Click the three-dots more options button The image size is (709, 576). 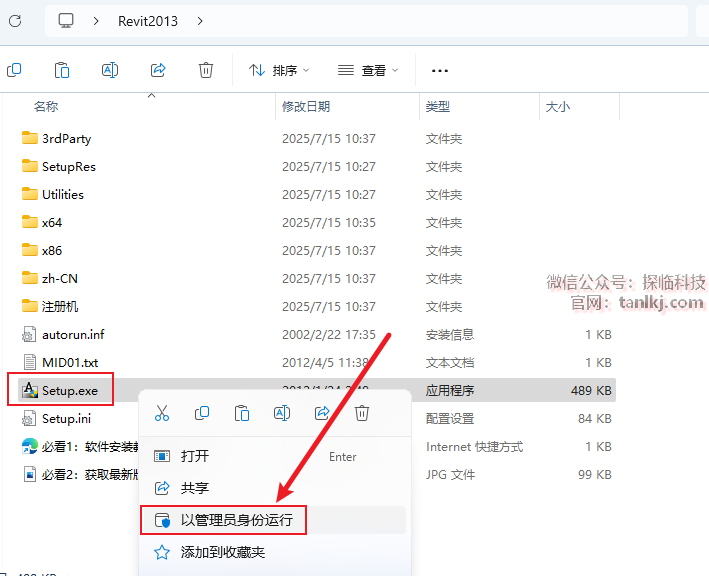439,70
